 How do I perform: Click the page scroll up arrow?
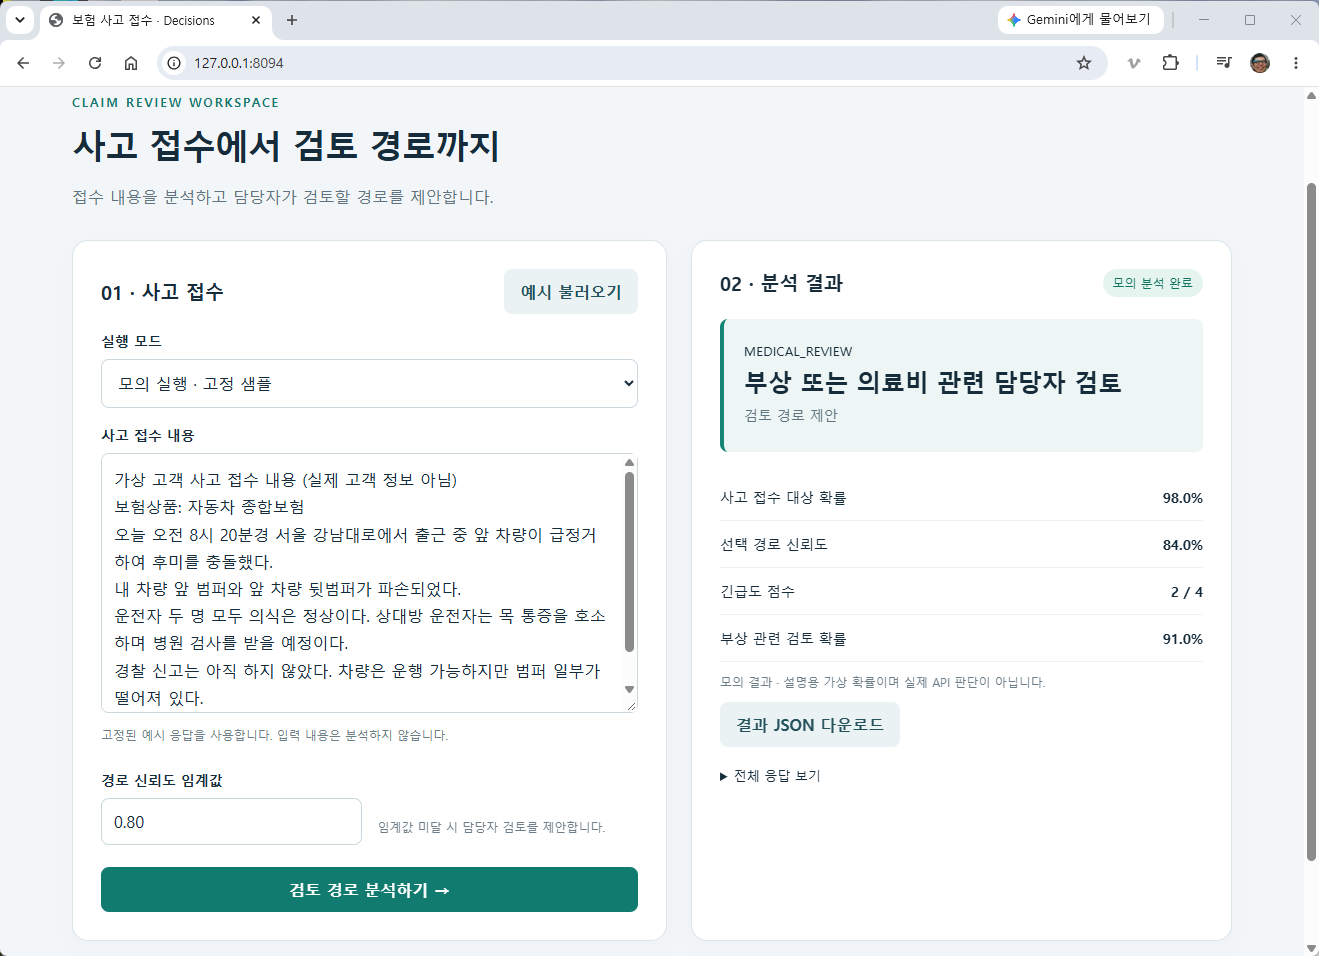coord(1311,96)
